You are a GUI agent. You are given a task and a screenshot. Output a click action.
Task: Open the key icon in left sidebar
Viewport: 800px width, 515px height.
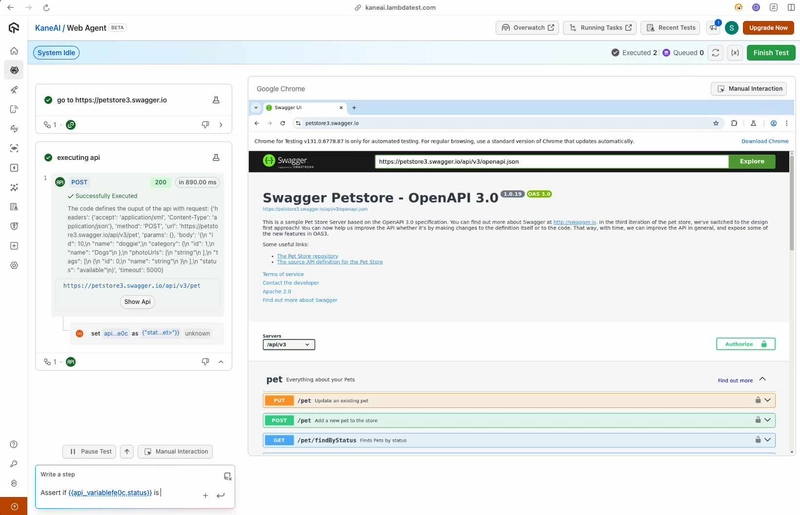(x=14, y=463)
